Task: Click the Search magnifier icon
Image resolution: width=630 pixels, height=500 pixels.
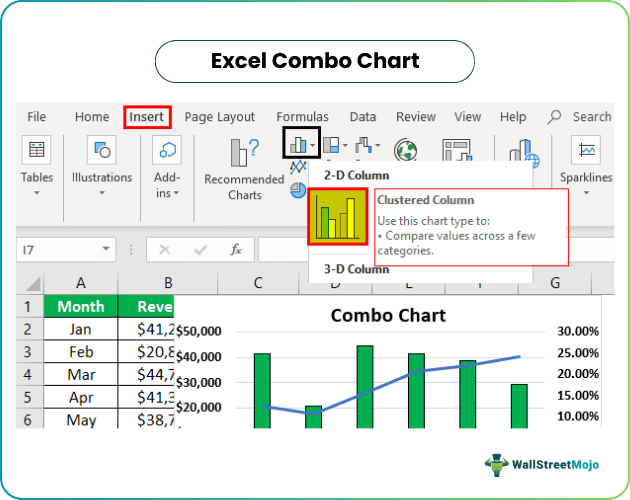Action: (x=554, y=117)
